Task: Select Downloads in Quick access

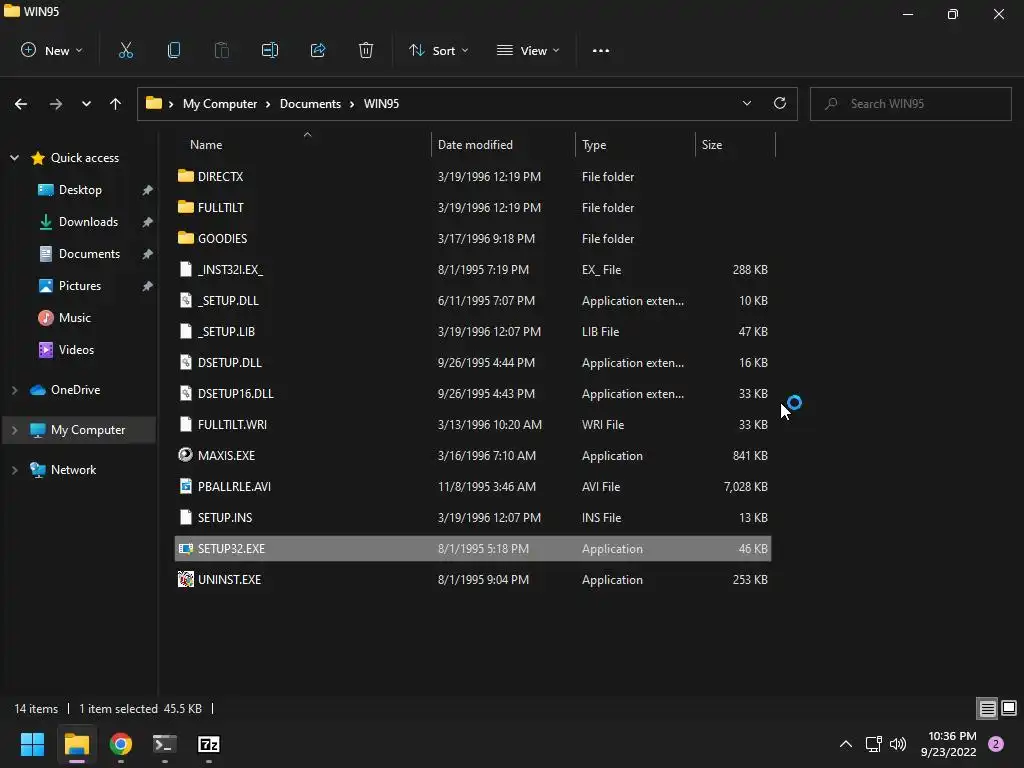Action: (88, 221)
